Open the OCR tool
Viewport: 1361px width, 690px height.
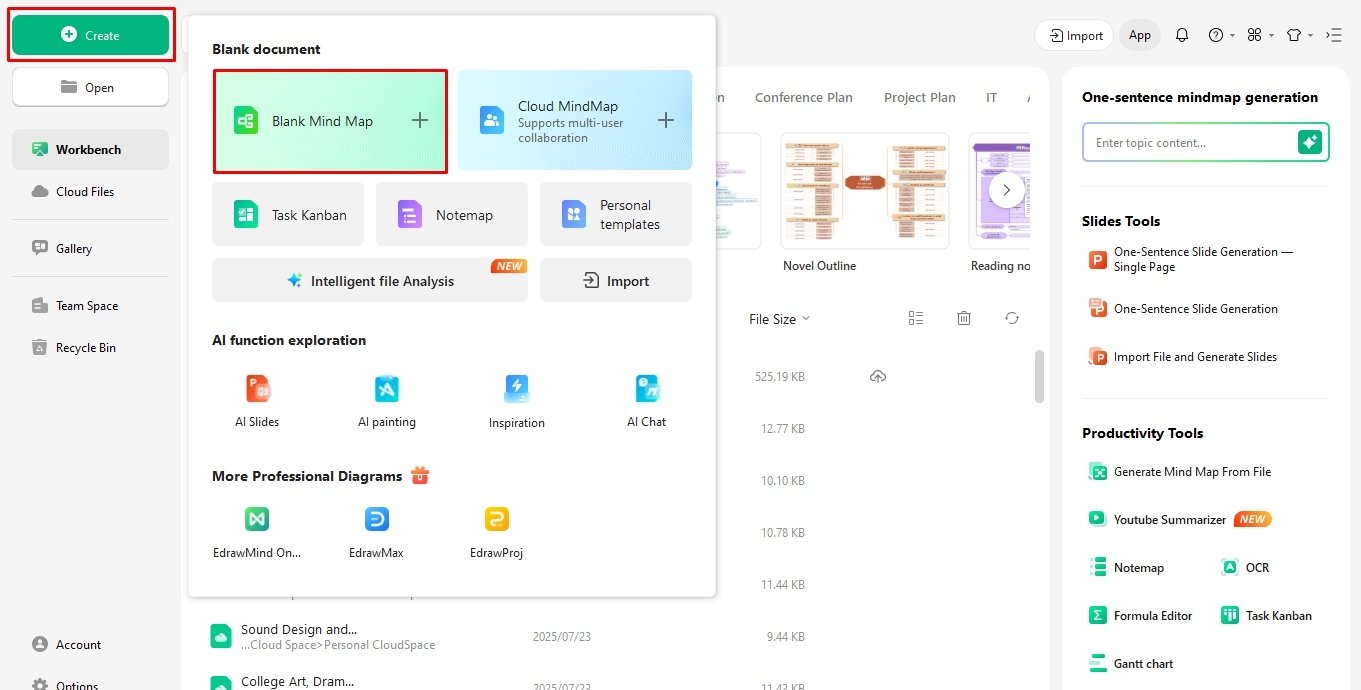coord(1246,567)
